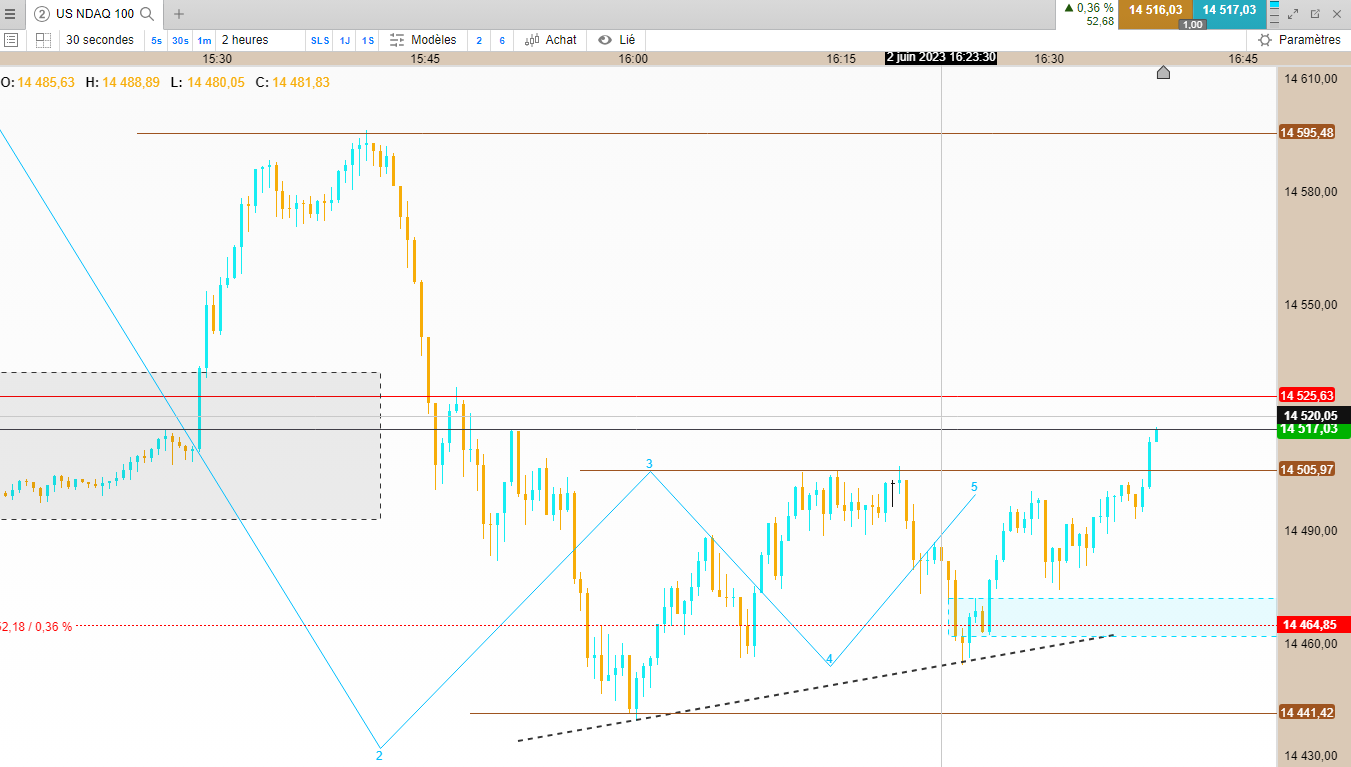1351x767 pixels.
Task: Click the Low value 14 480,05
Action: point(216,82)
